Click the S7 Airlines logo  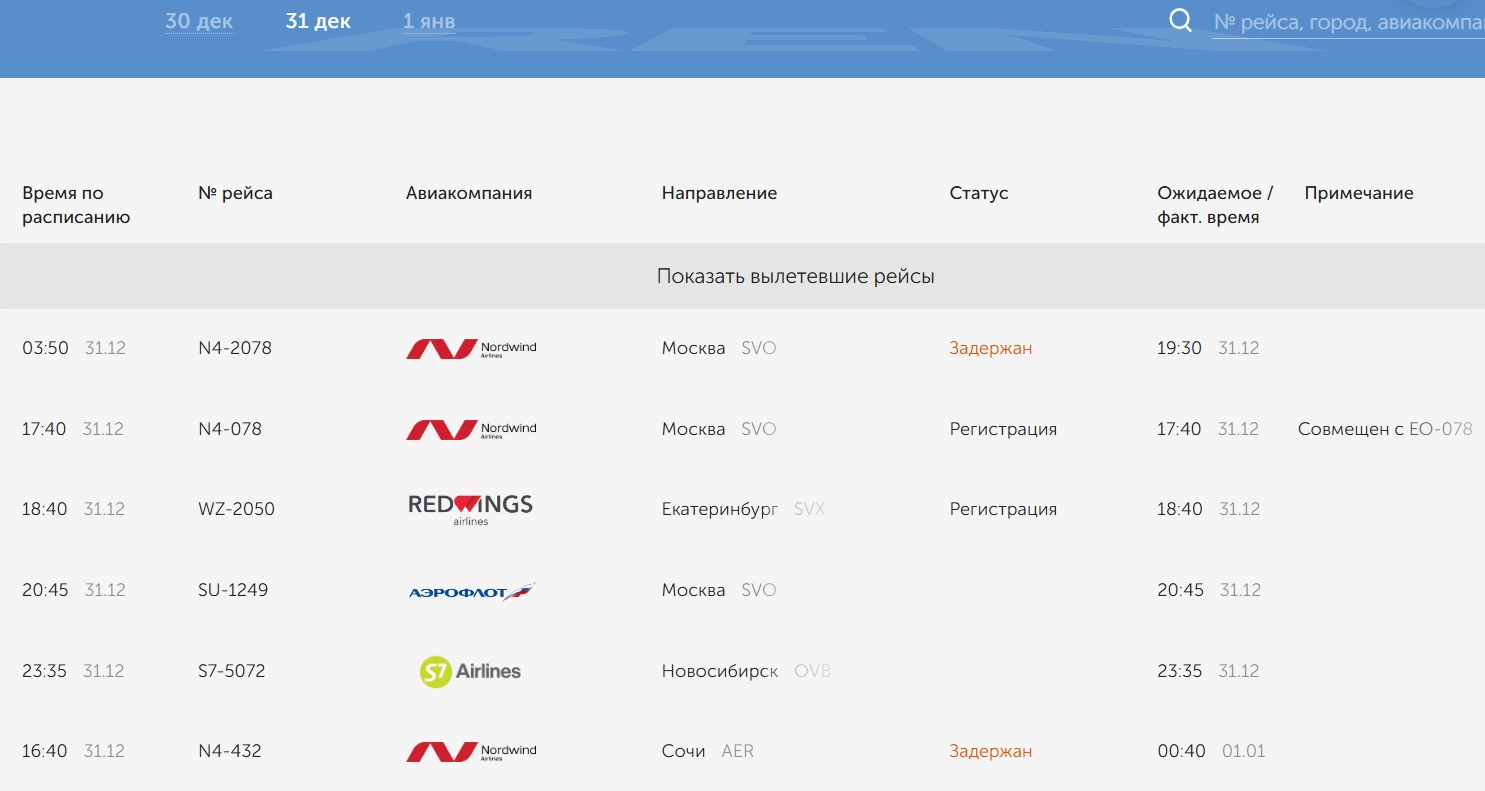tap(470, 671)
